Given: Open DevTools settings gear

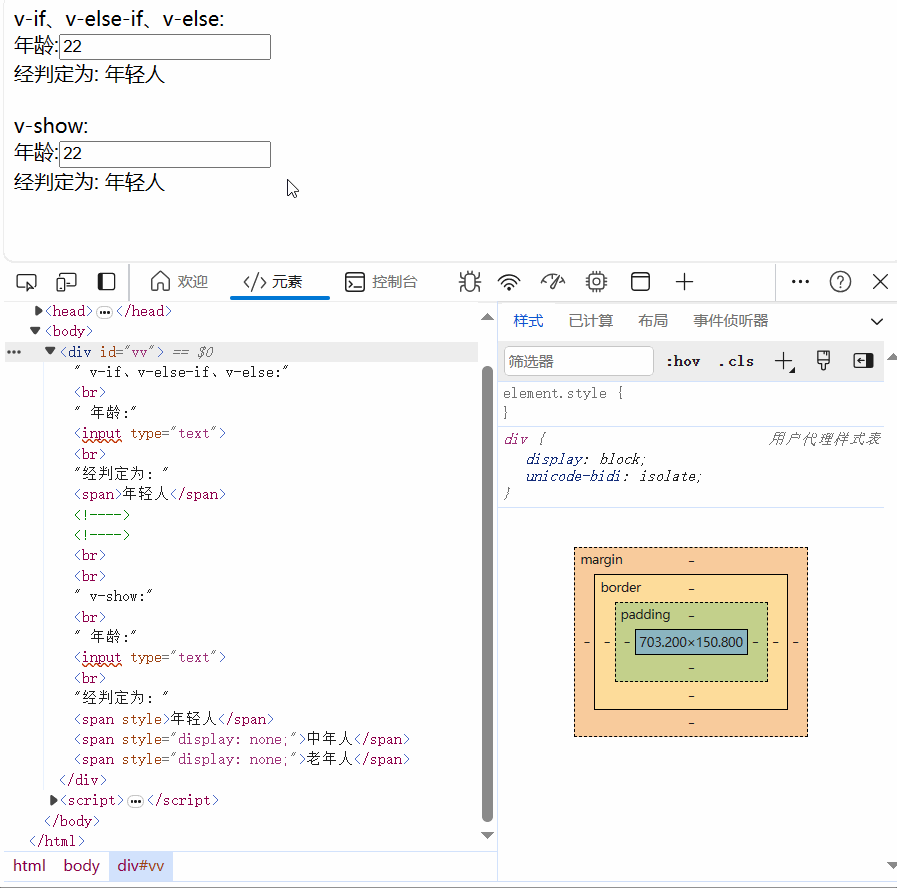Looking at the screenshot, I should pyautogui.click(x=596, y=282).
